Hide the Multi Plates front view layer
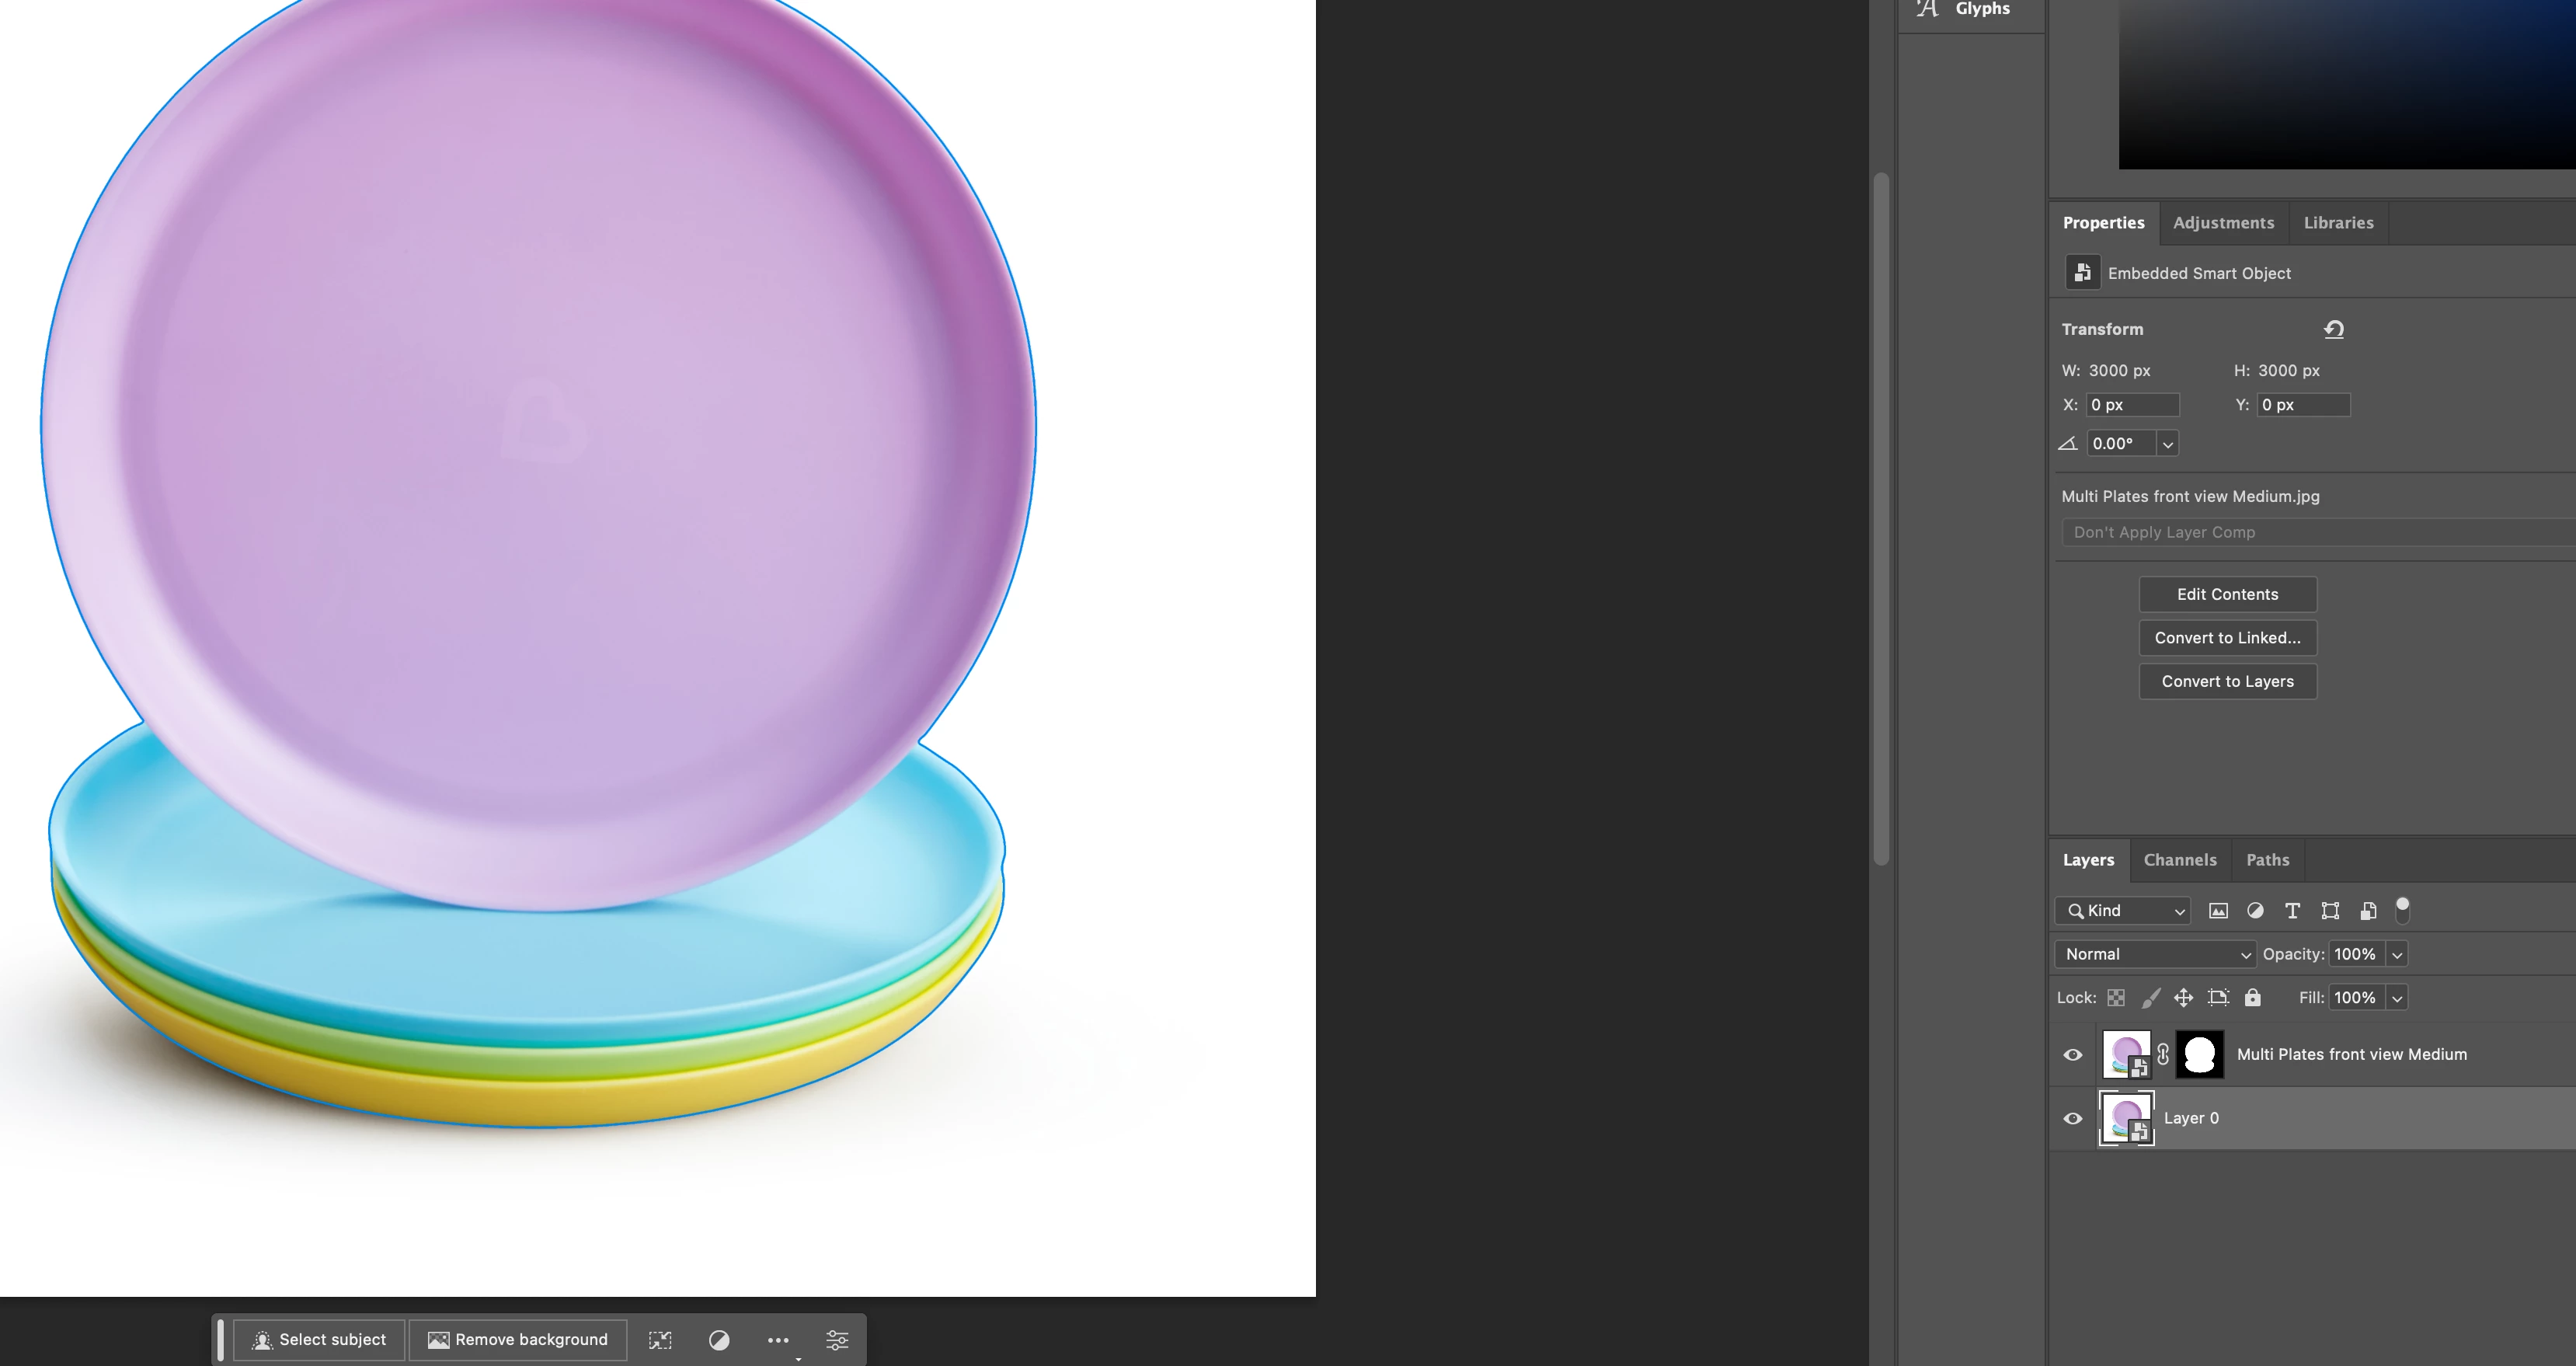 coord(2072,1054)
